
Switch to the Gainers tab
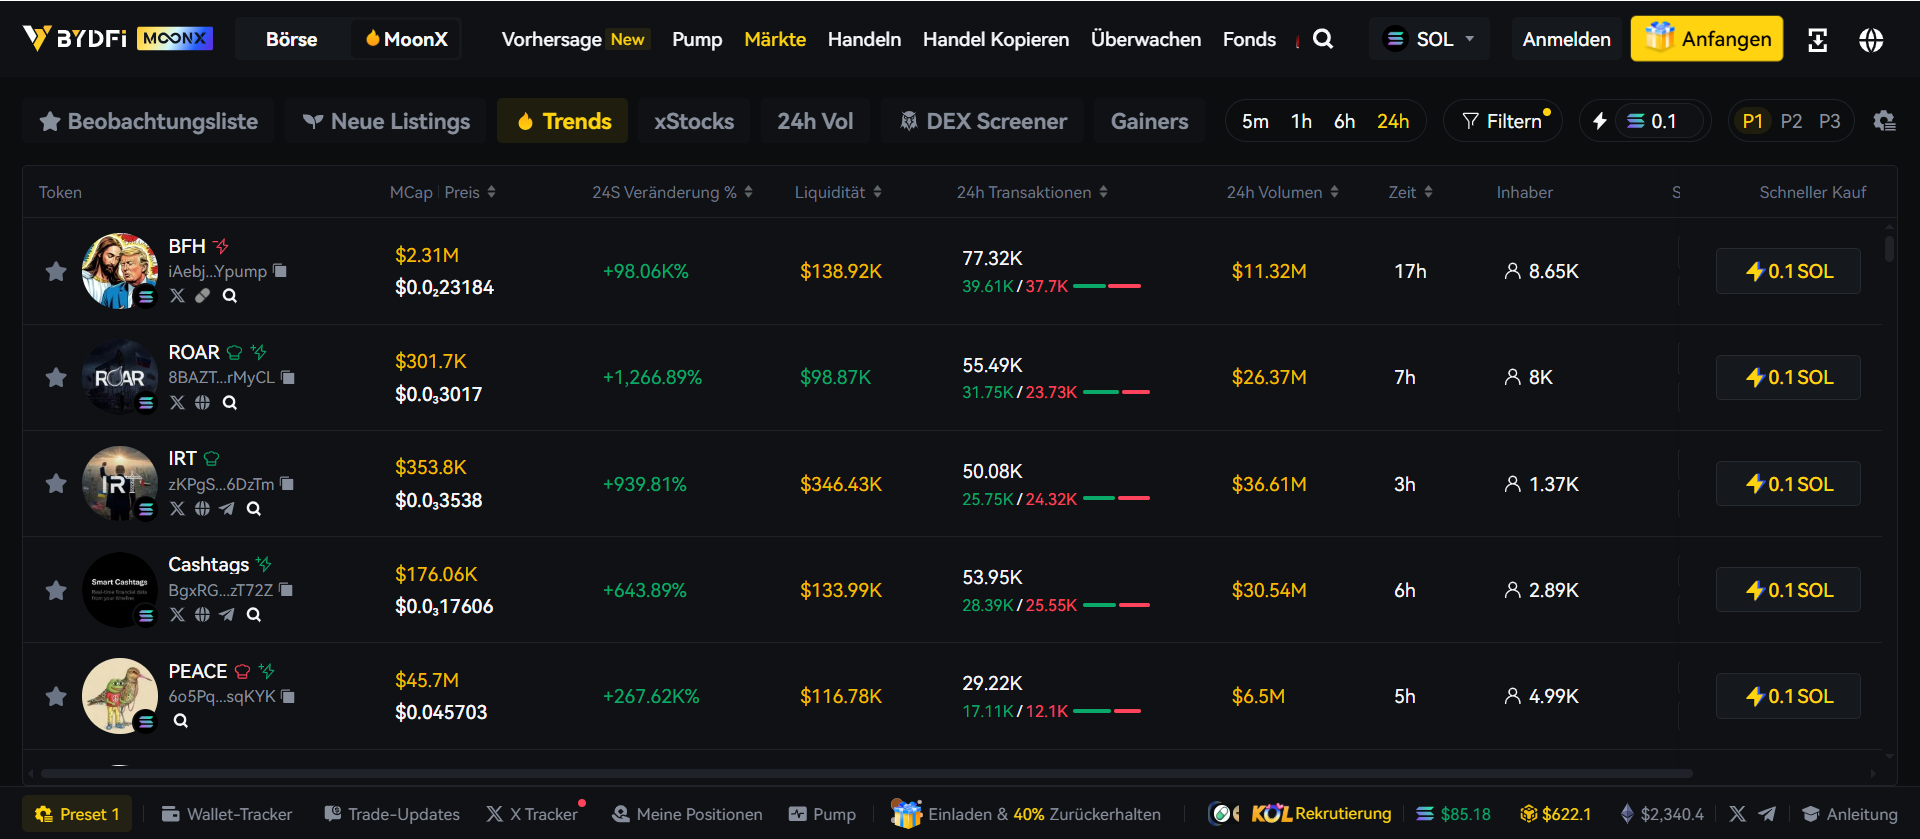1149,121
